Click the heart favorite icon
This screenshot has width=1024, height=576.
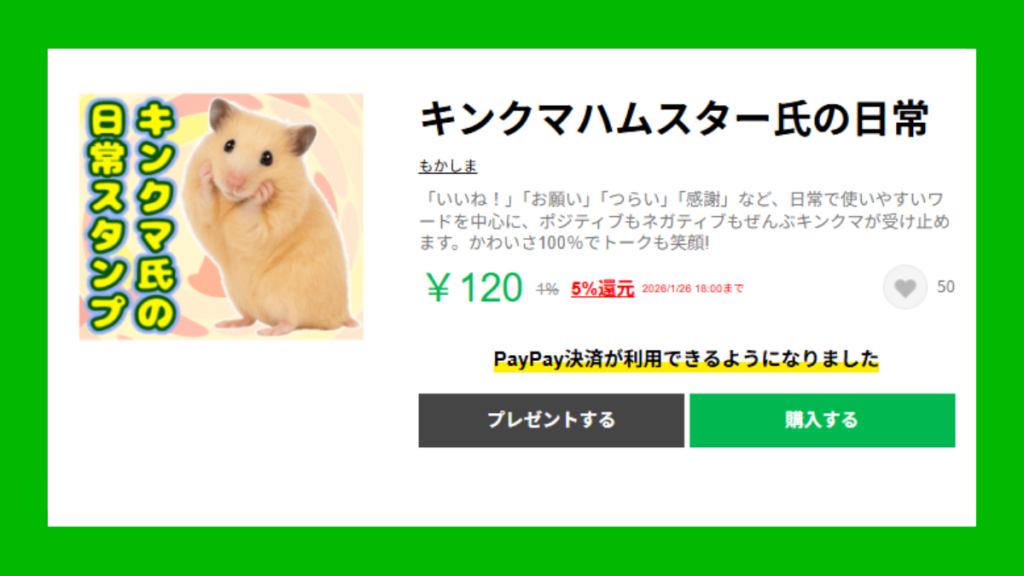click(x=905, y=287)
